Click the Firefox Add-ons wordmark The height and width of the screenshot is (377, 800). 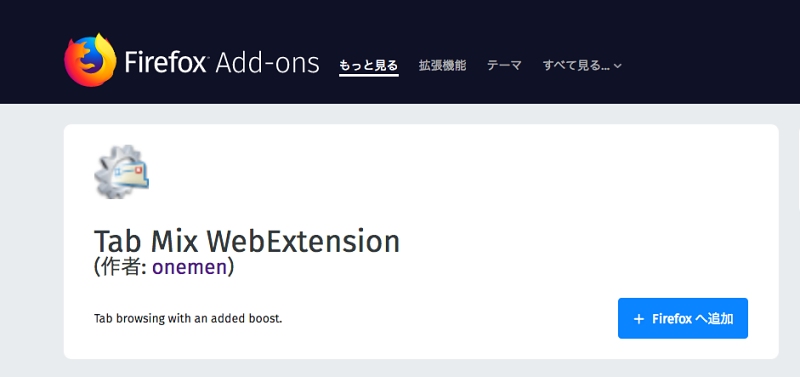click(221, 62)
